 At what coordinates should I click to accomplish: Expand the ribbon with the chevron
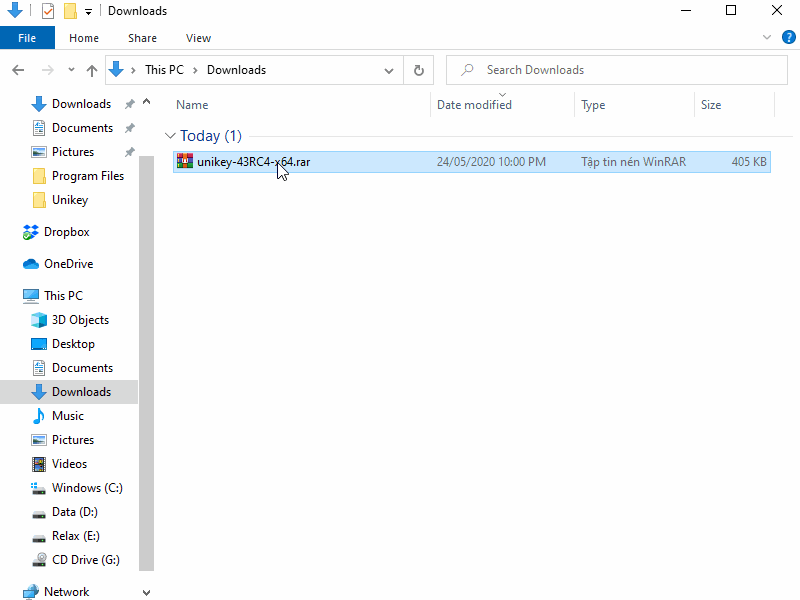tap(767, 37)
